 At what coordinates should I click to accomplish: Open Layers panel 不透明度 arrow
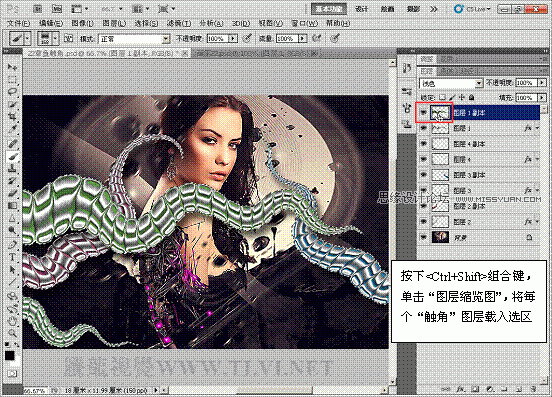(542, 83)
